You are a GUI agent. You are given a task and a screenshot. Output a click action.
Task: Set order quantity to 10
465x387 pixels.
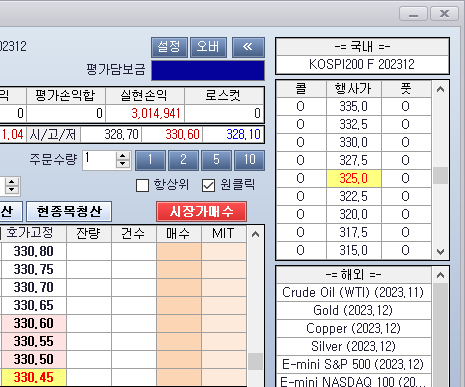[x=250, y=160]
